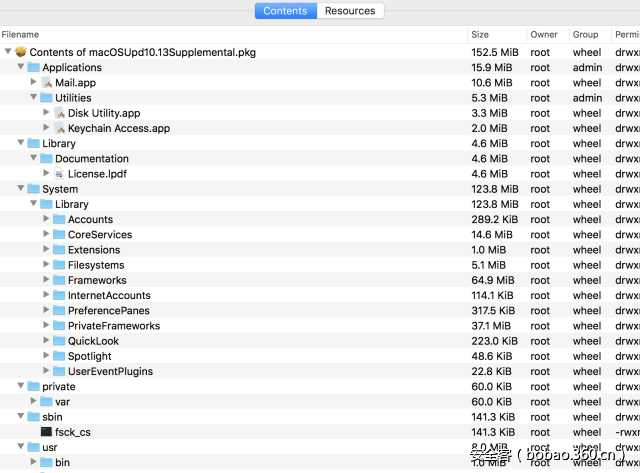Expand the CoreServices folder
The height and width of the screenshot is (473, 640).
46,235
